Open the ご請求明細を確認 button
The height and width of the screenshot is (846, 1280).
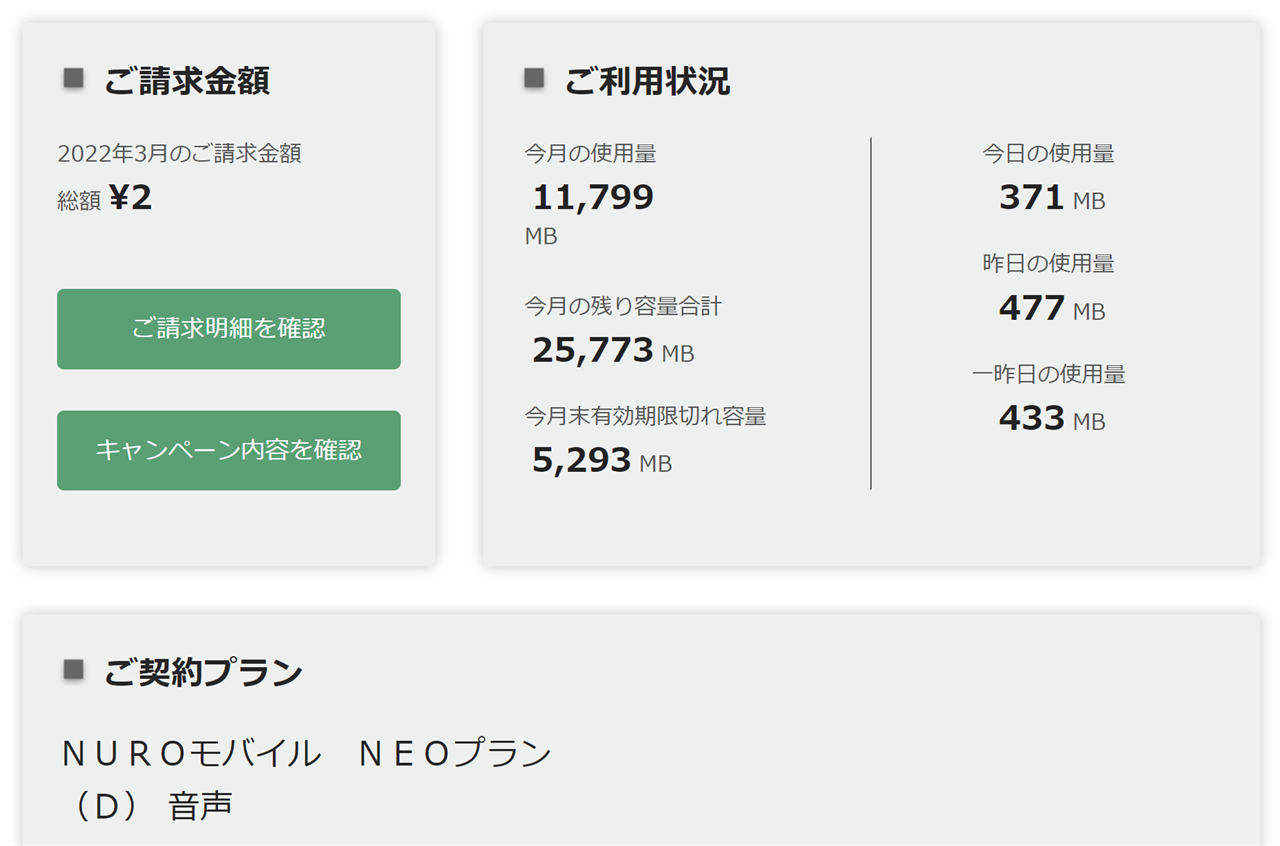229,329
